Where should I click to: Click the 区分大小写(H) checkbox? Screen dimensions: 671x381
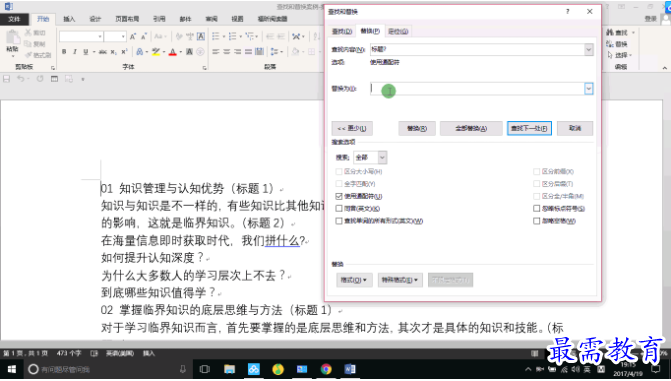coord(339,172)
